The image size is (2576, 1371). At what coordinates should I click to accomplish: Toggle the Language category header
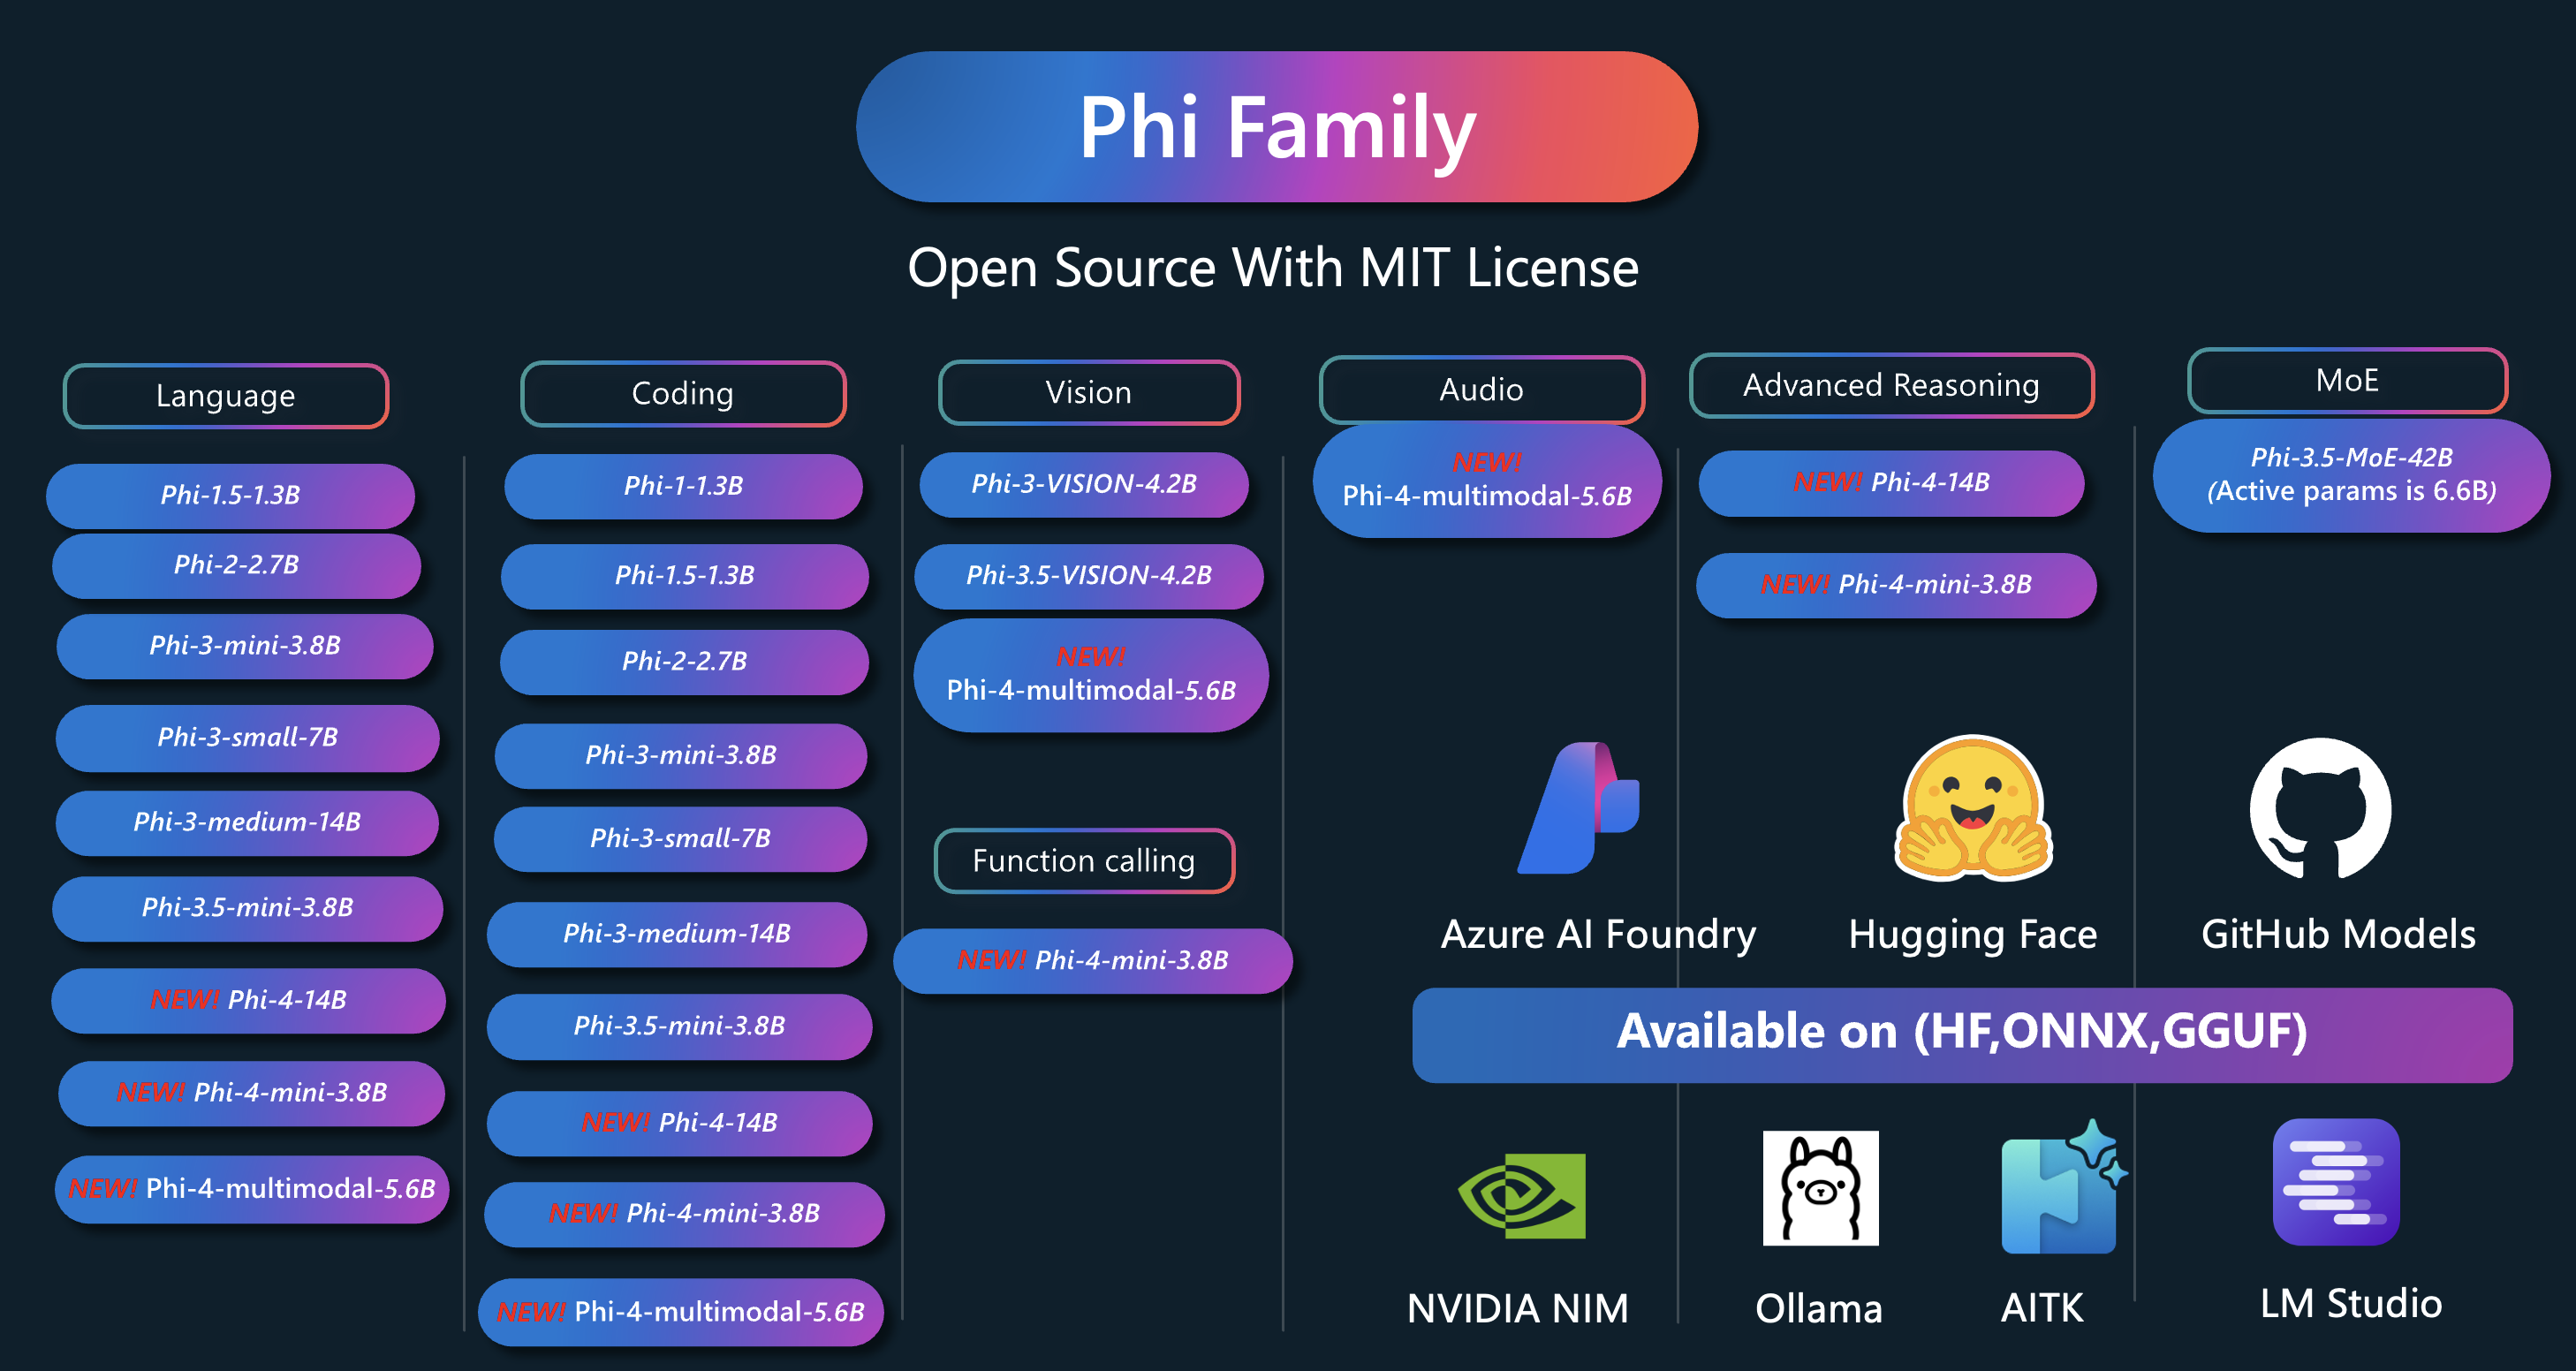click(224, 396)
